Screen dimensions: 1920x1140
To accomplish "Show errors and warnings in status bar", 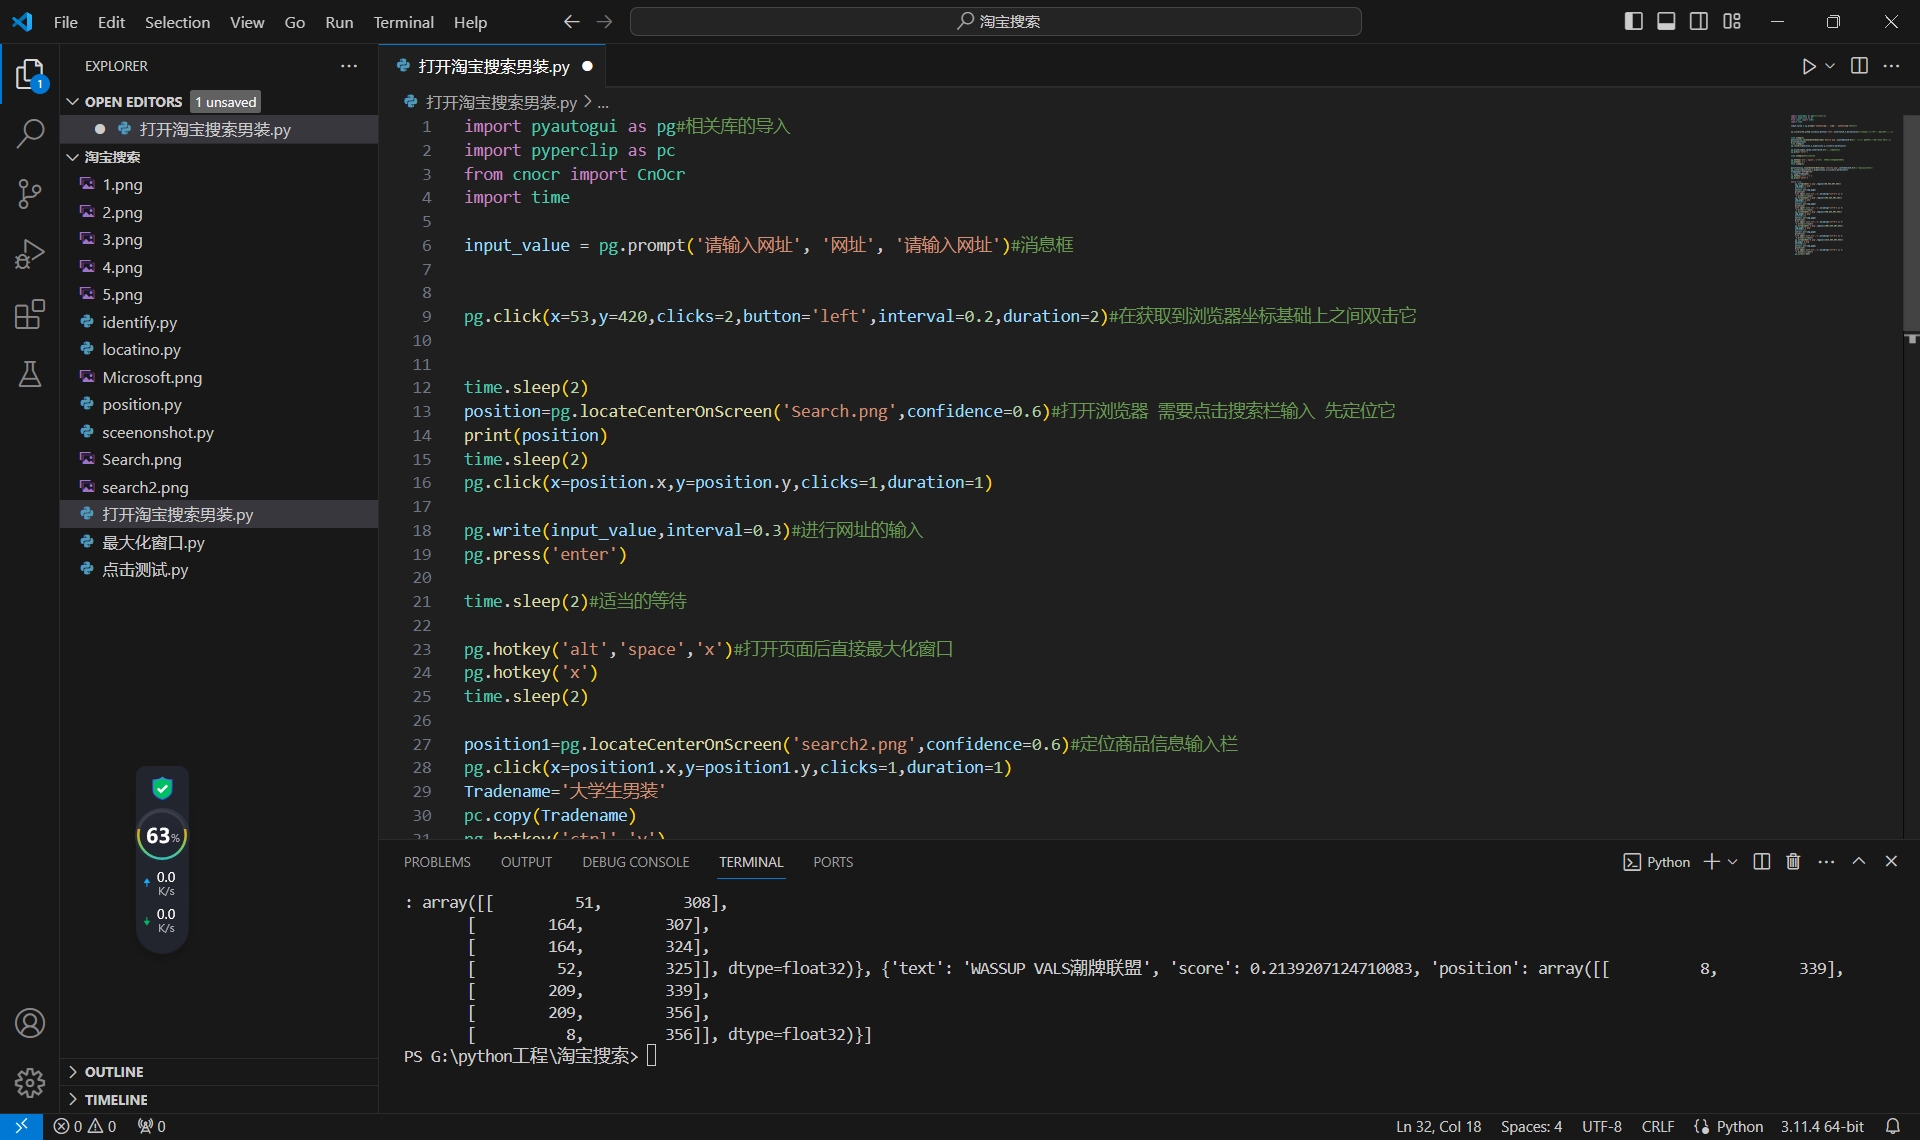I will (85, 1126).
